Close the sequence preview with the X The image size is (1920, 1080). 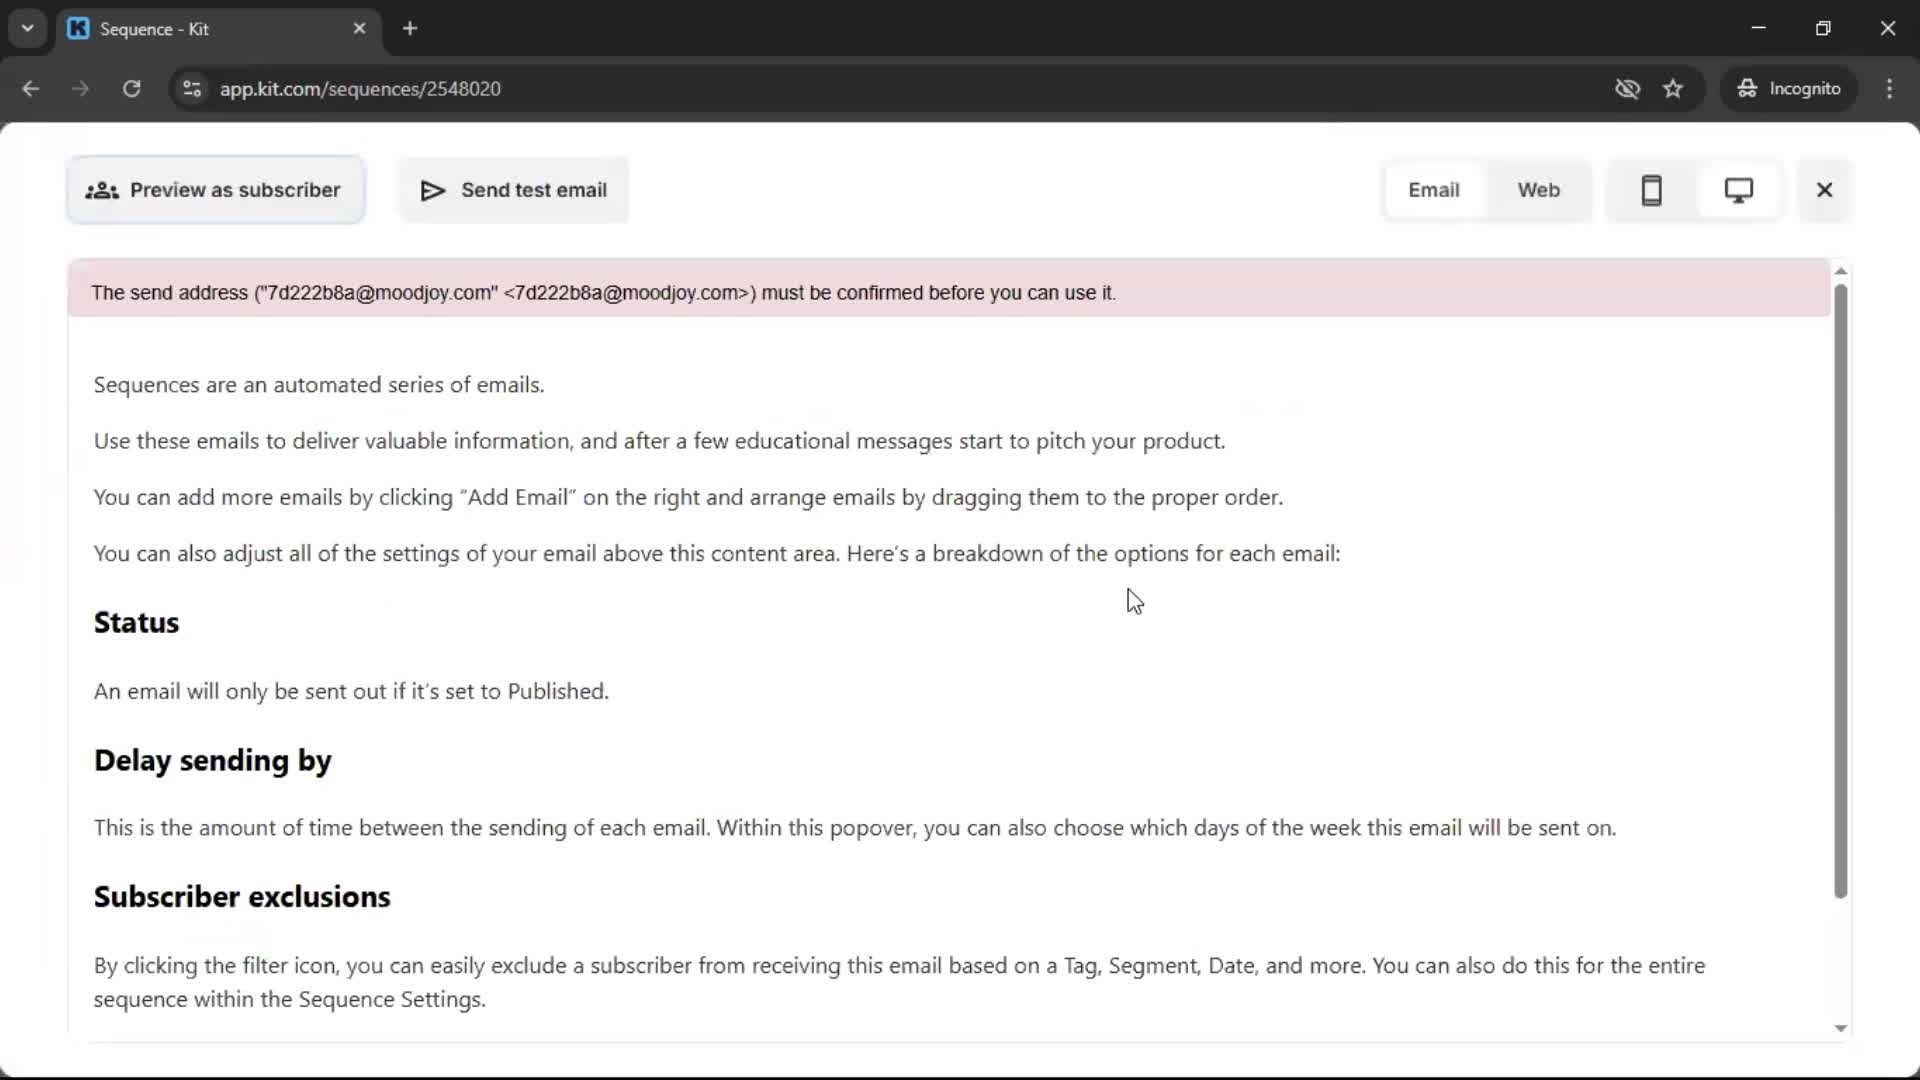coord(1824,190)
